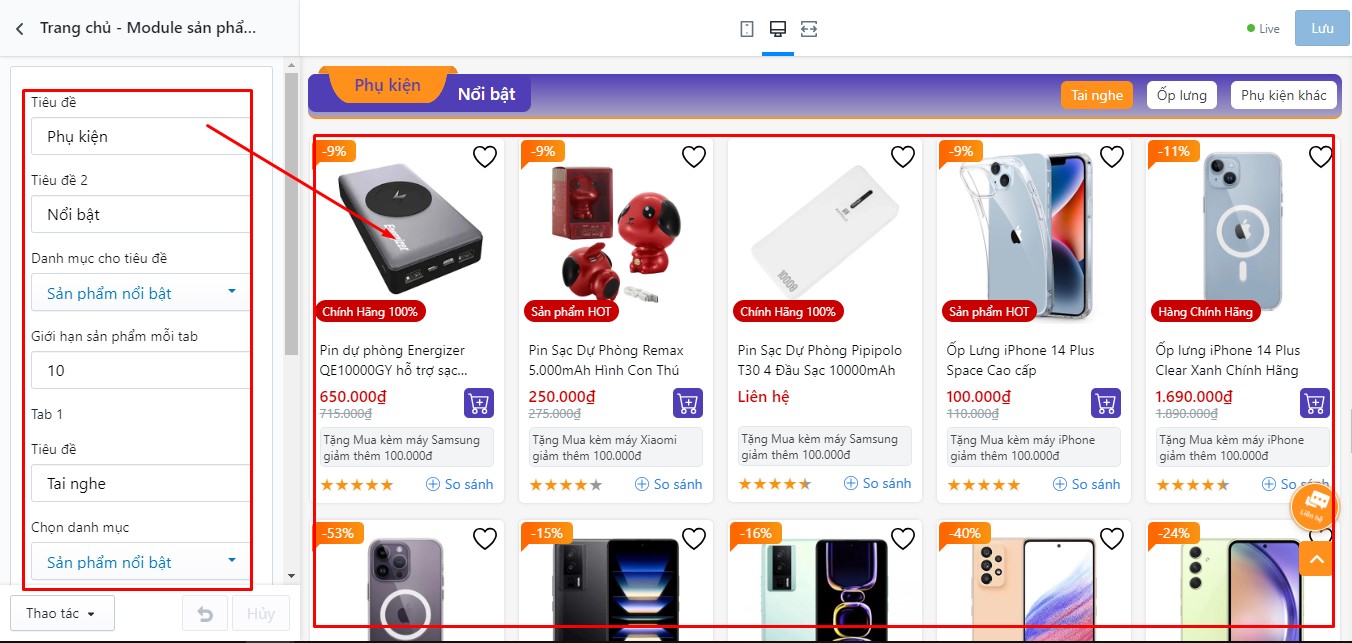Favorite the Energizer power bank with heart

484,156
